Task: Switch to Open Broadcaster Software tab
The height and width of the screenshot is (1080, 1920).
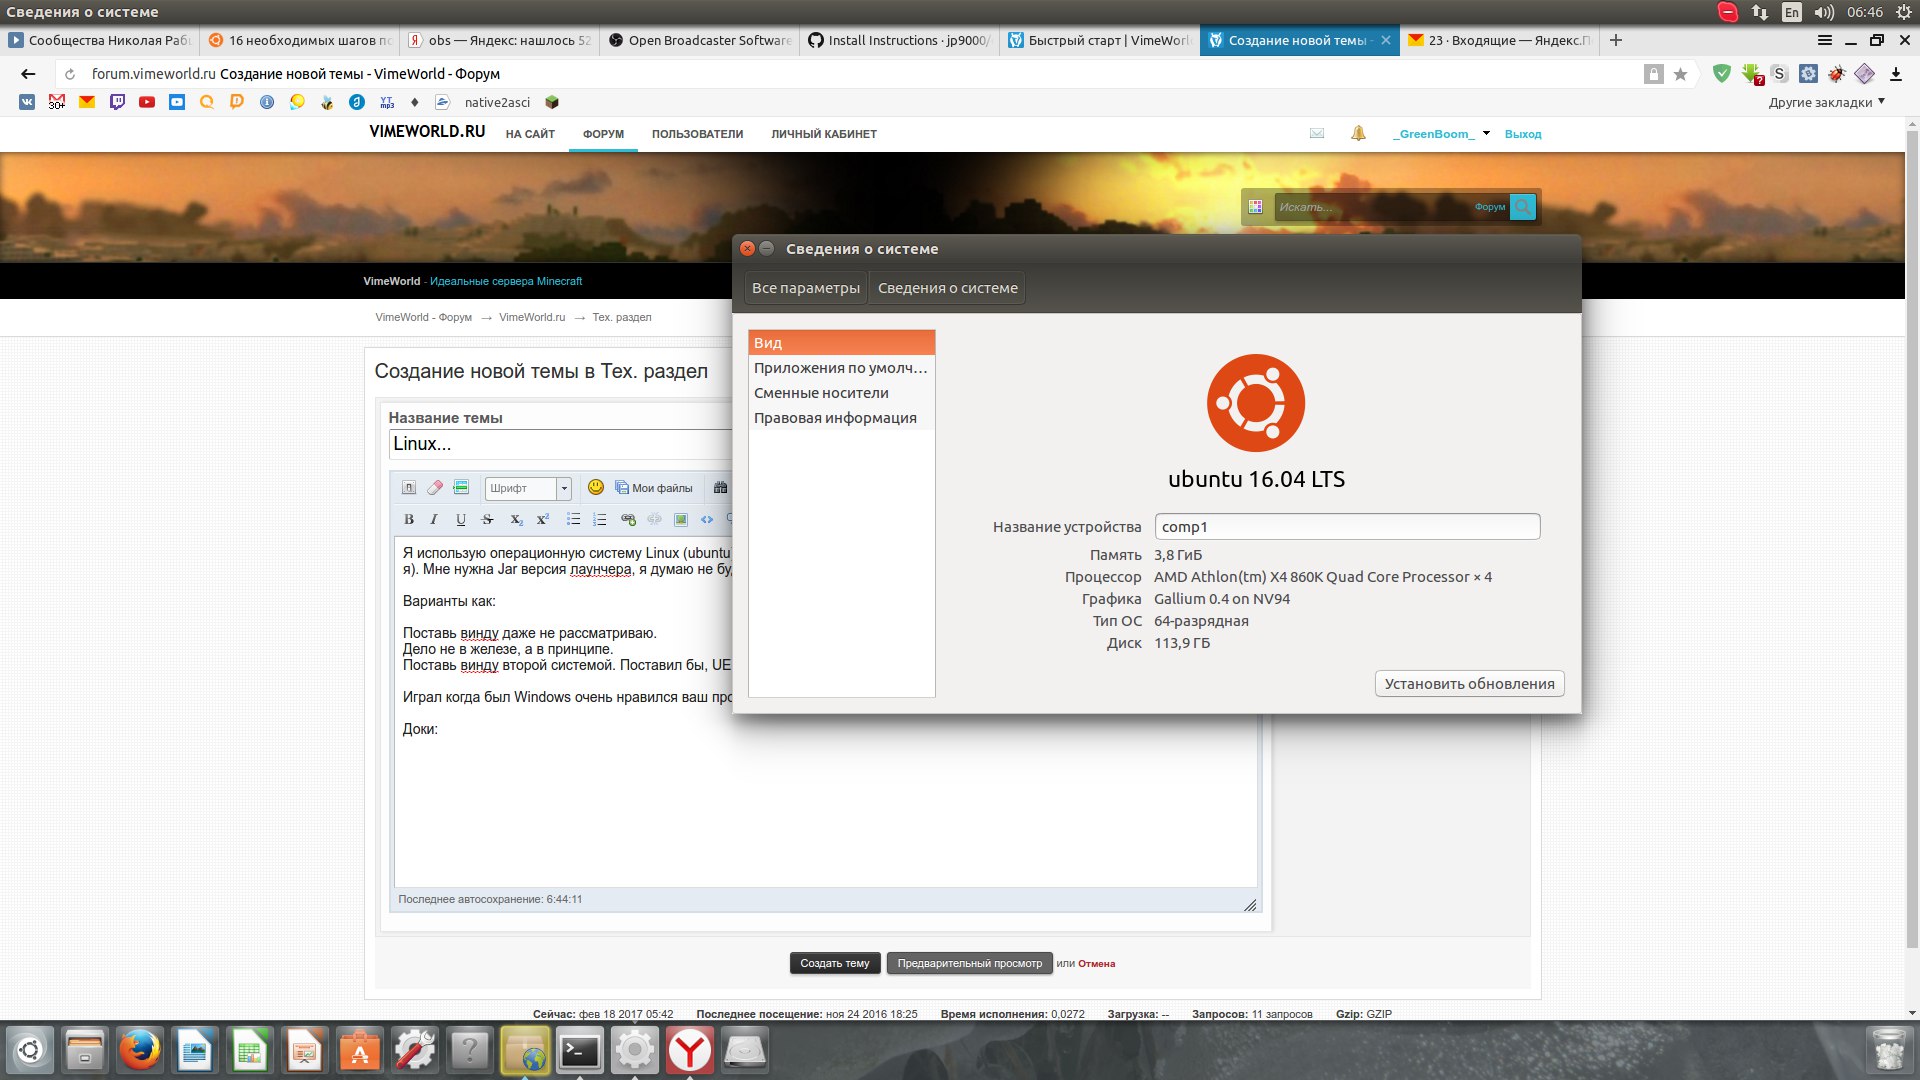Action: point(699,40)
